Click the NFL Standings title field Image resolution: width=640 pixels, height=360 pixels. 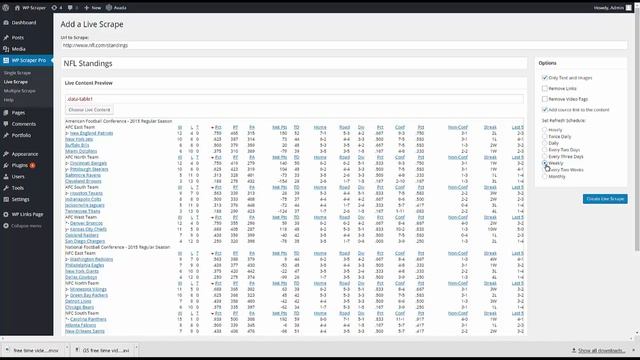[294, 63]
